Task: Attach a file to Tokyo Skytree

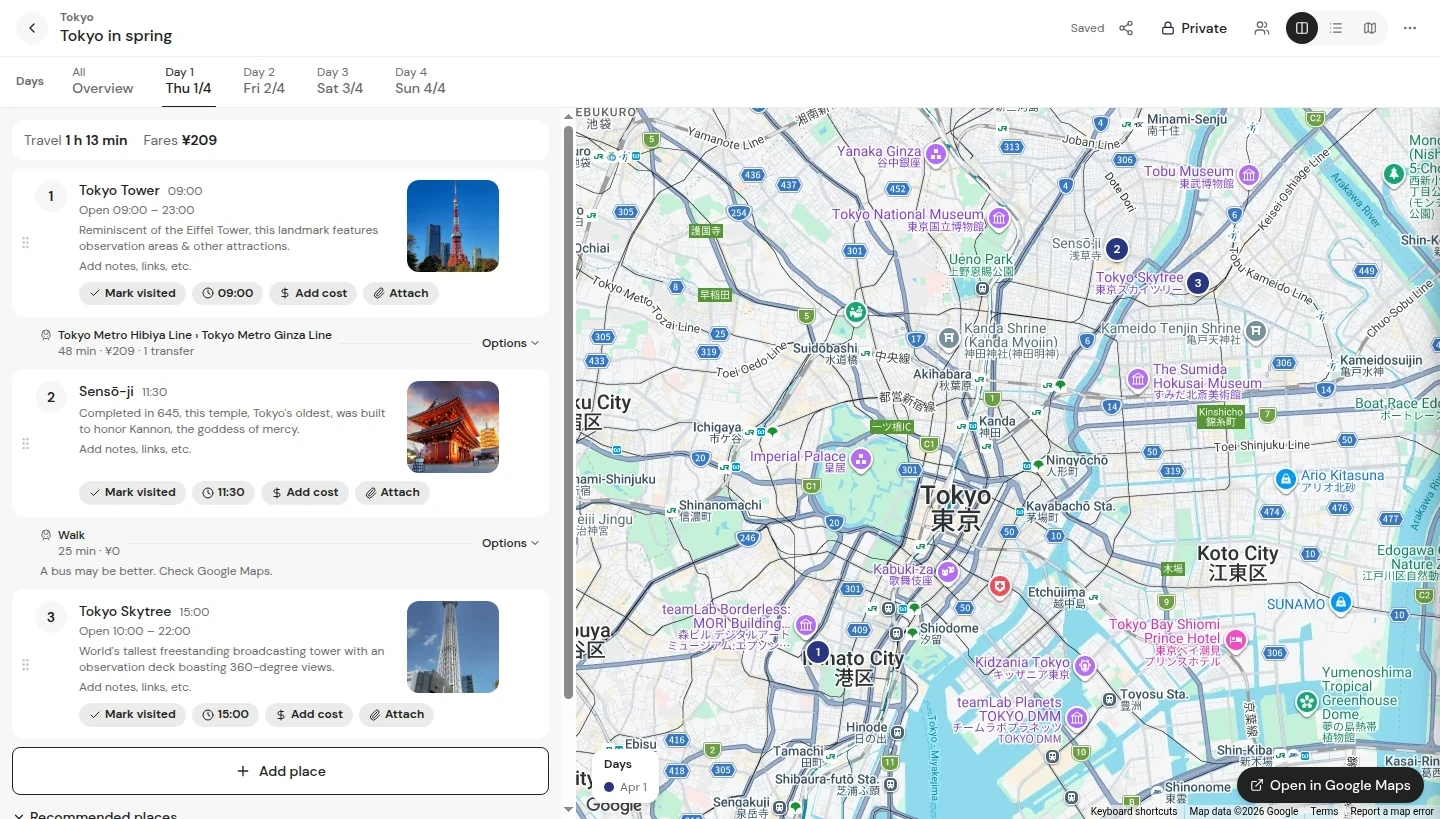Action: tap(396, 714)
